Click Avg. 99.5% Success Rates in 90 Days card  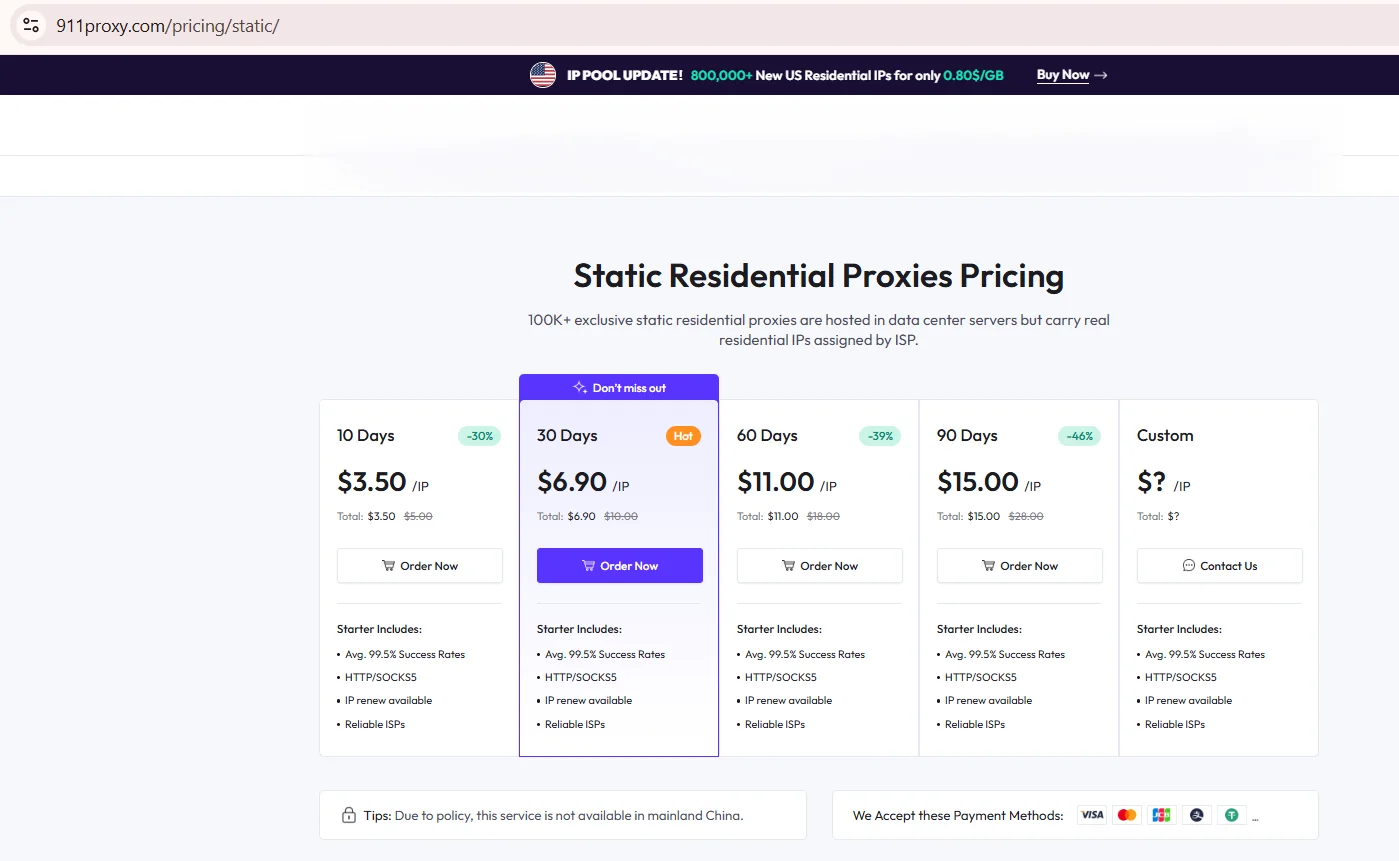(x=1005, y=654)
